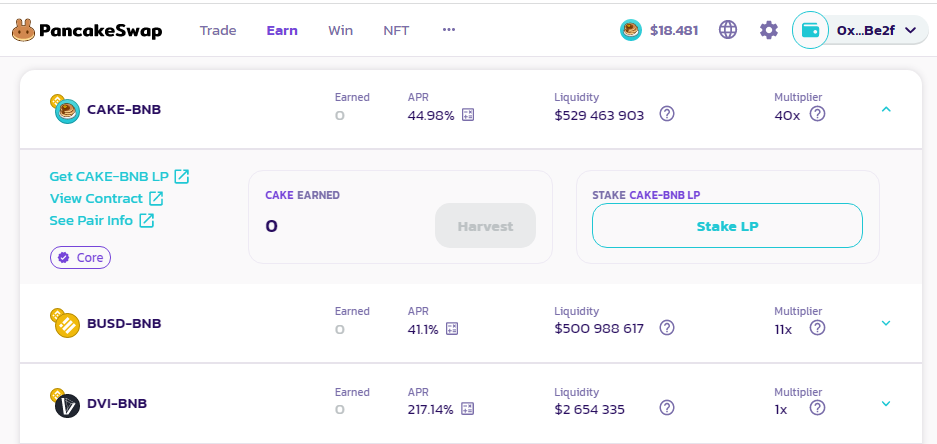Click the Stake LP button

[x=727, y=226]
